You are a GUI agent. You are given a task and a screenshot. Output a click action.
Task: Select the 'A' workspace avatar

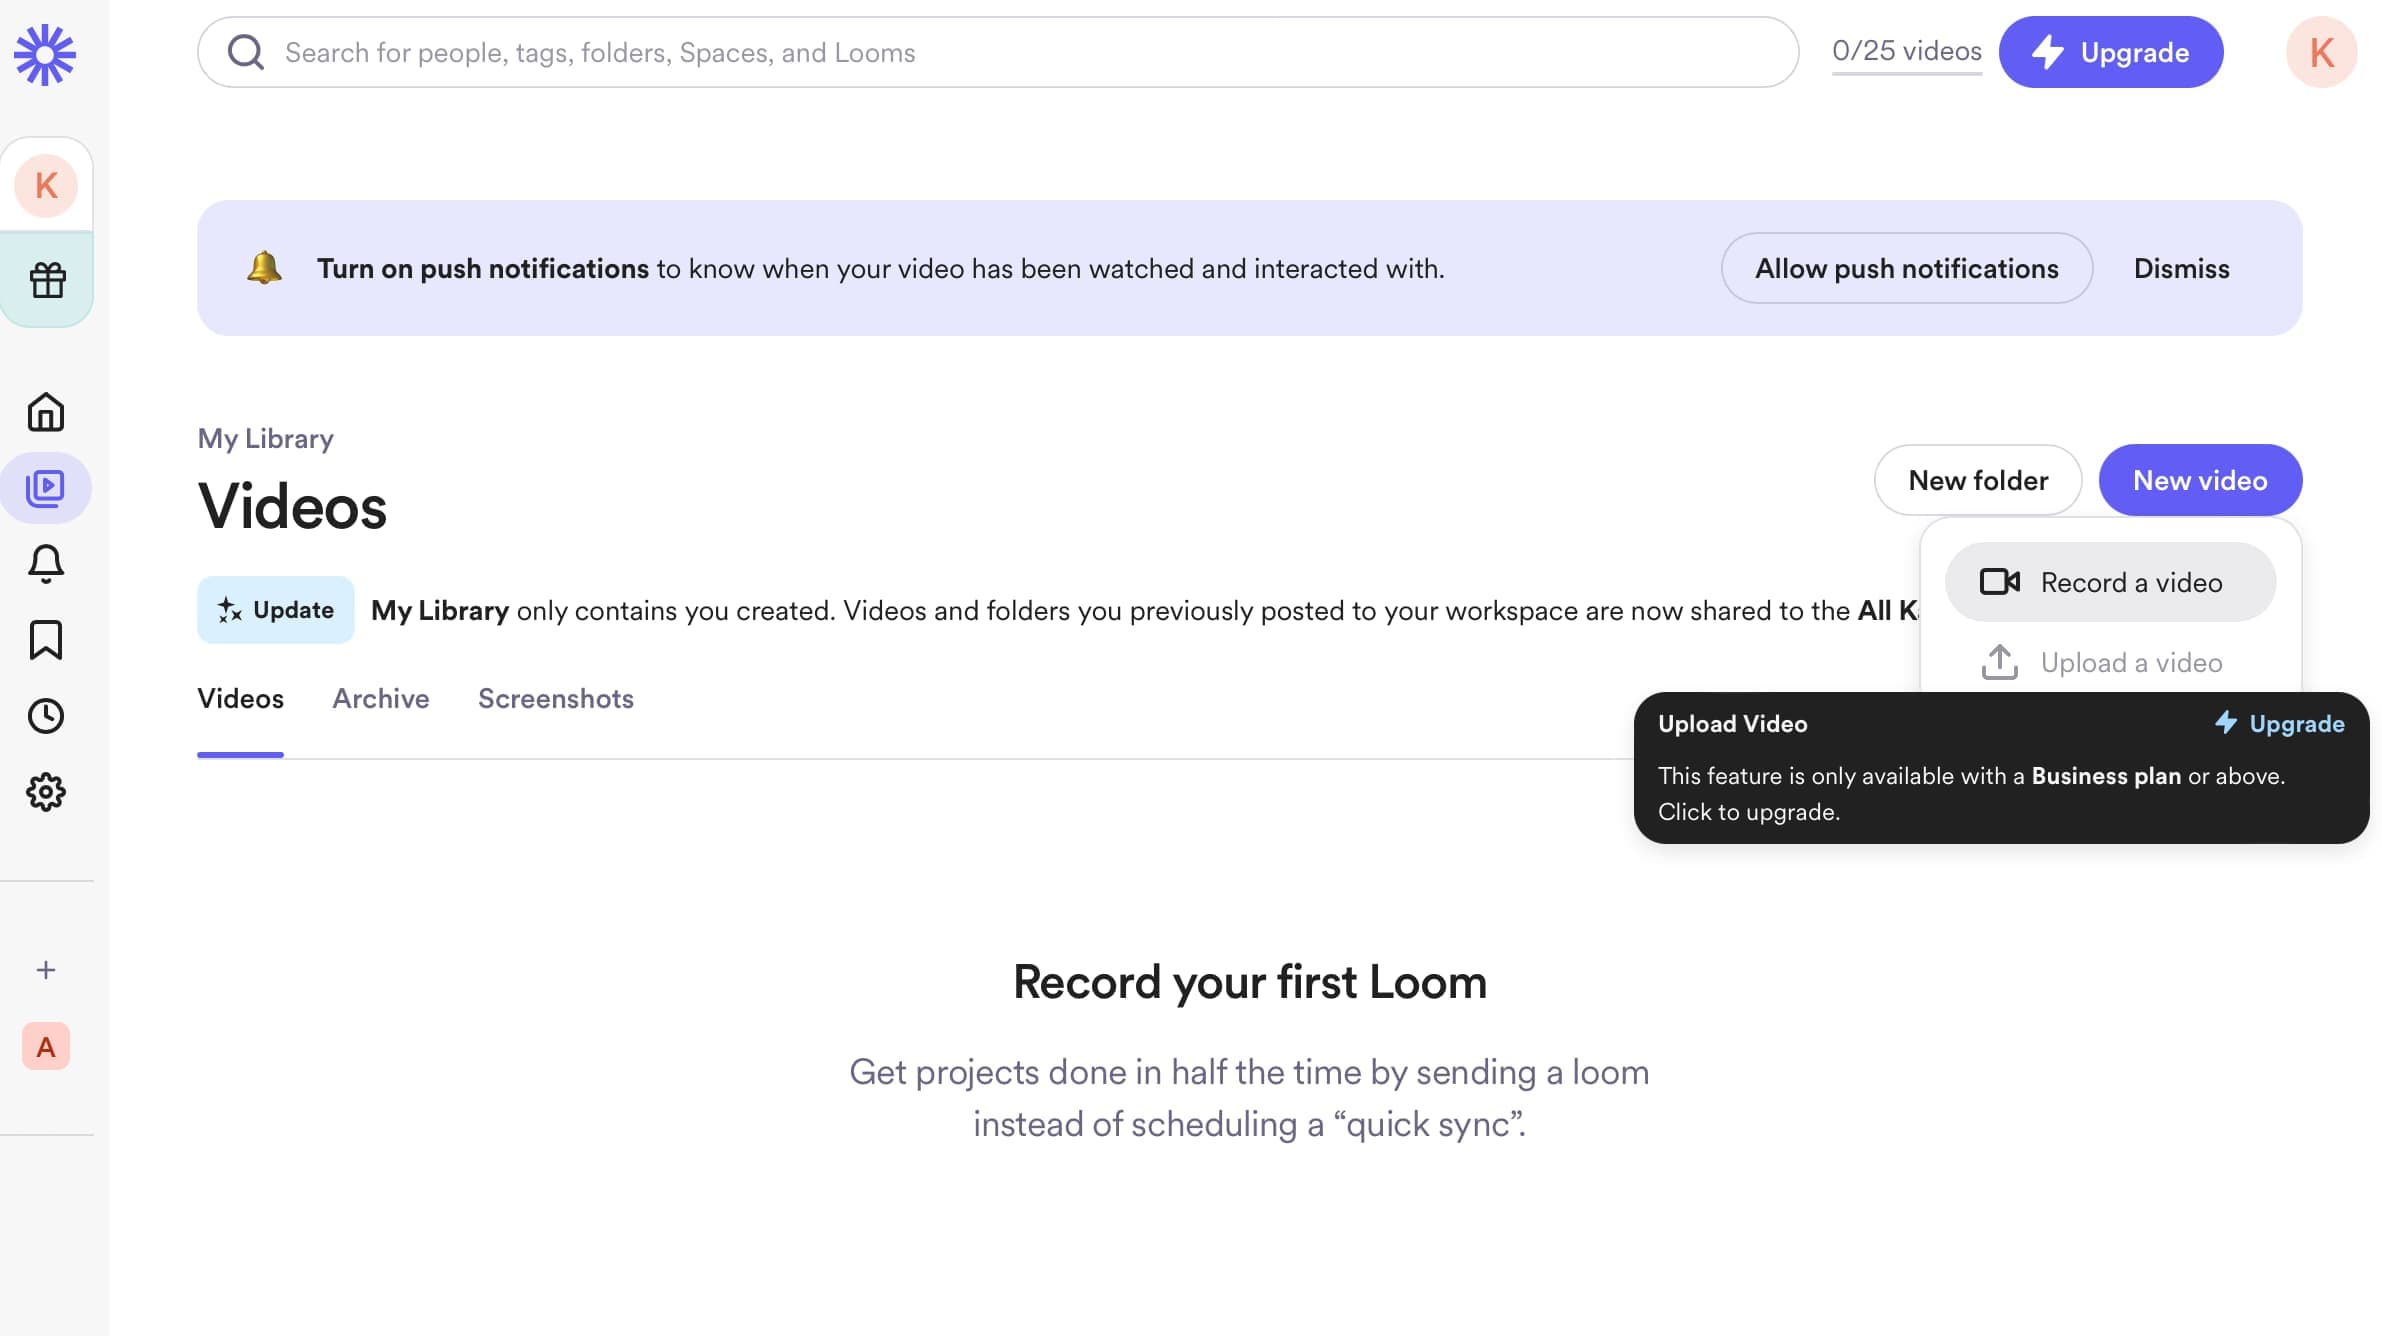coord(46,1047)
